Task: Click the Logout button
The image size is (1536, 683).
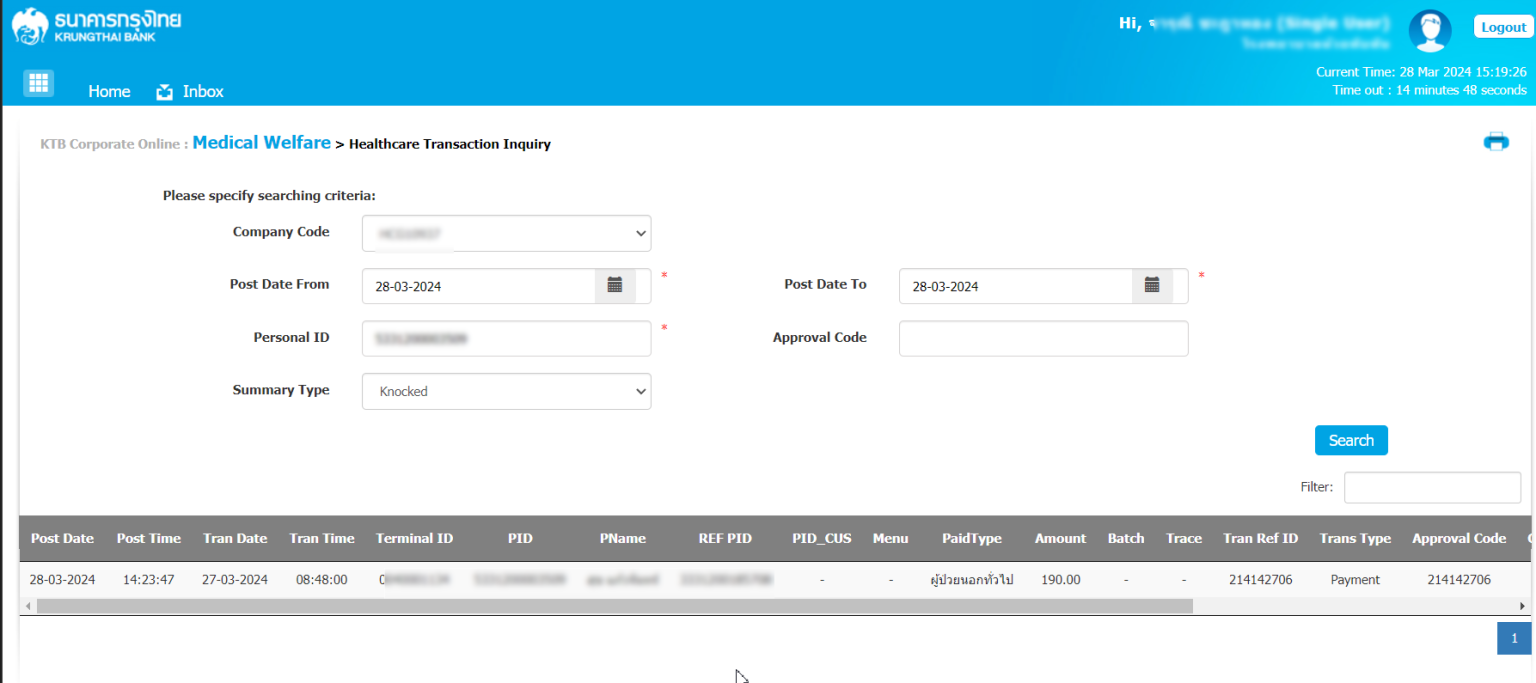Action: coord(1503,27)
